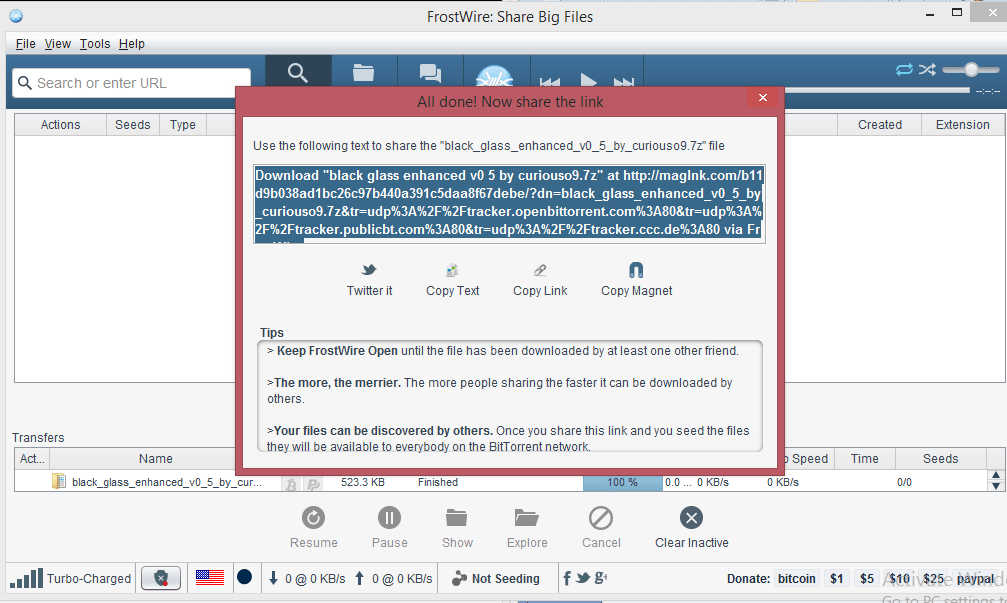This screenshot has width=1007, height=603.
Task: Click the Finished status cell
Action: tap(438, 482)
